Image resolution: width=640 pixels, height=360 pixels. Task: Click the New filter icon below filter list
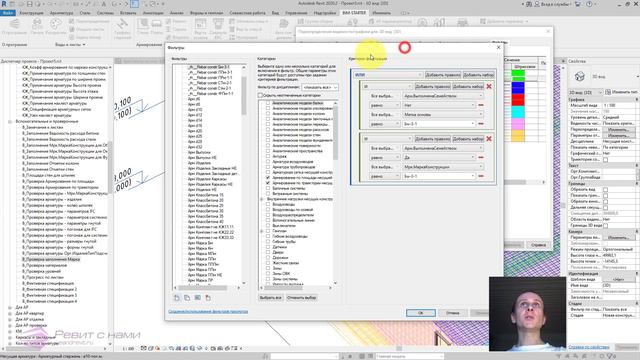click(x=177, y=298)
